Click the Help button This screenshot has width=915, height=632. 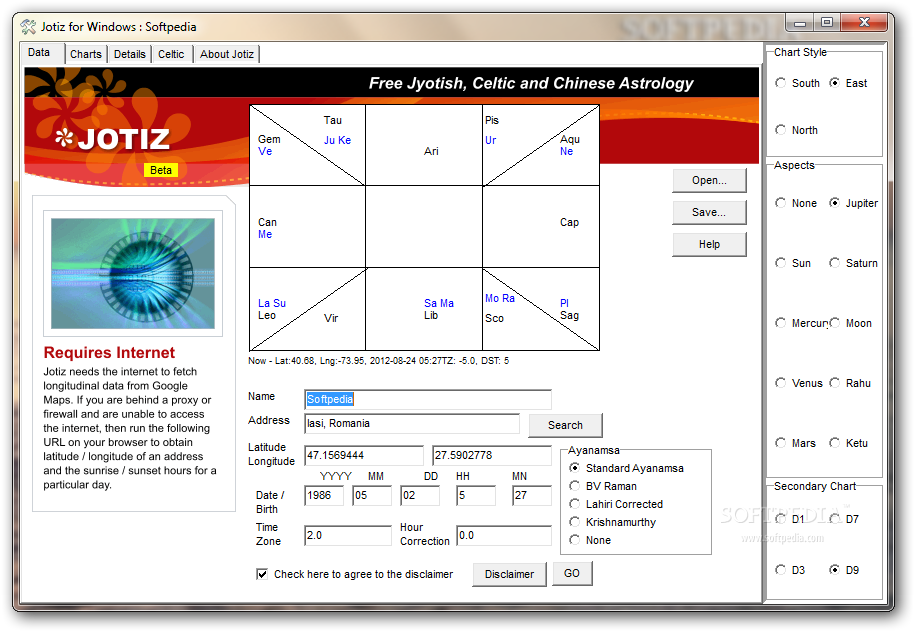709,245
